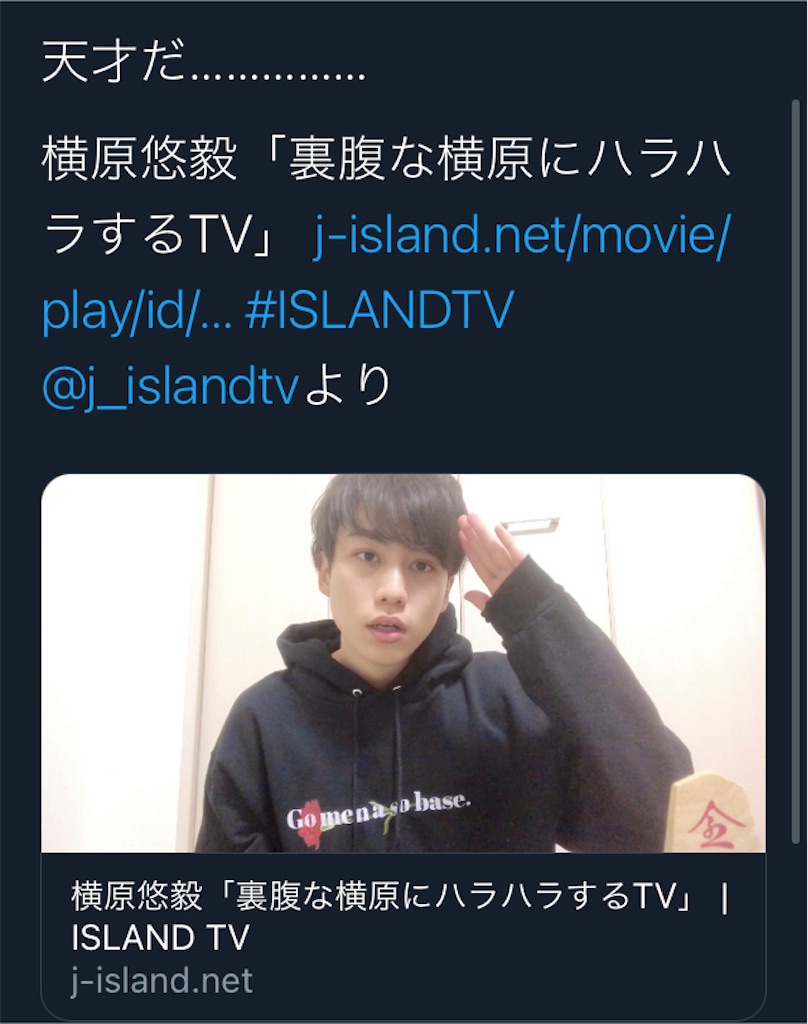Screen dimensions: 808x1024
Task: Click the 横原悠毅 name in tweet text
Action: tap(138, 159)
